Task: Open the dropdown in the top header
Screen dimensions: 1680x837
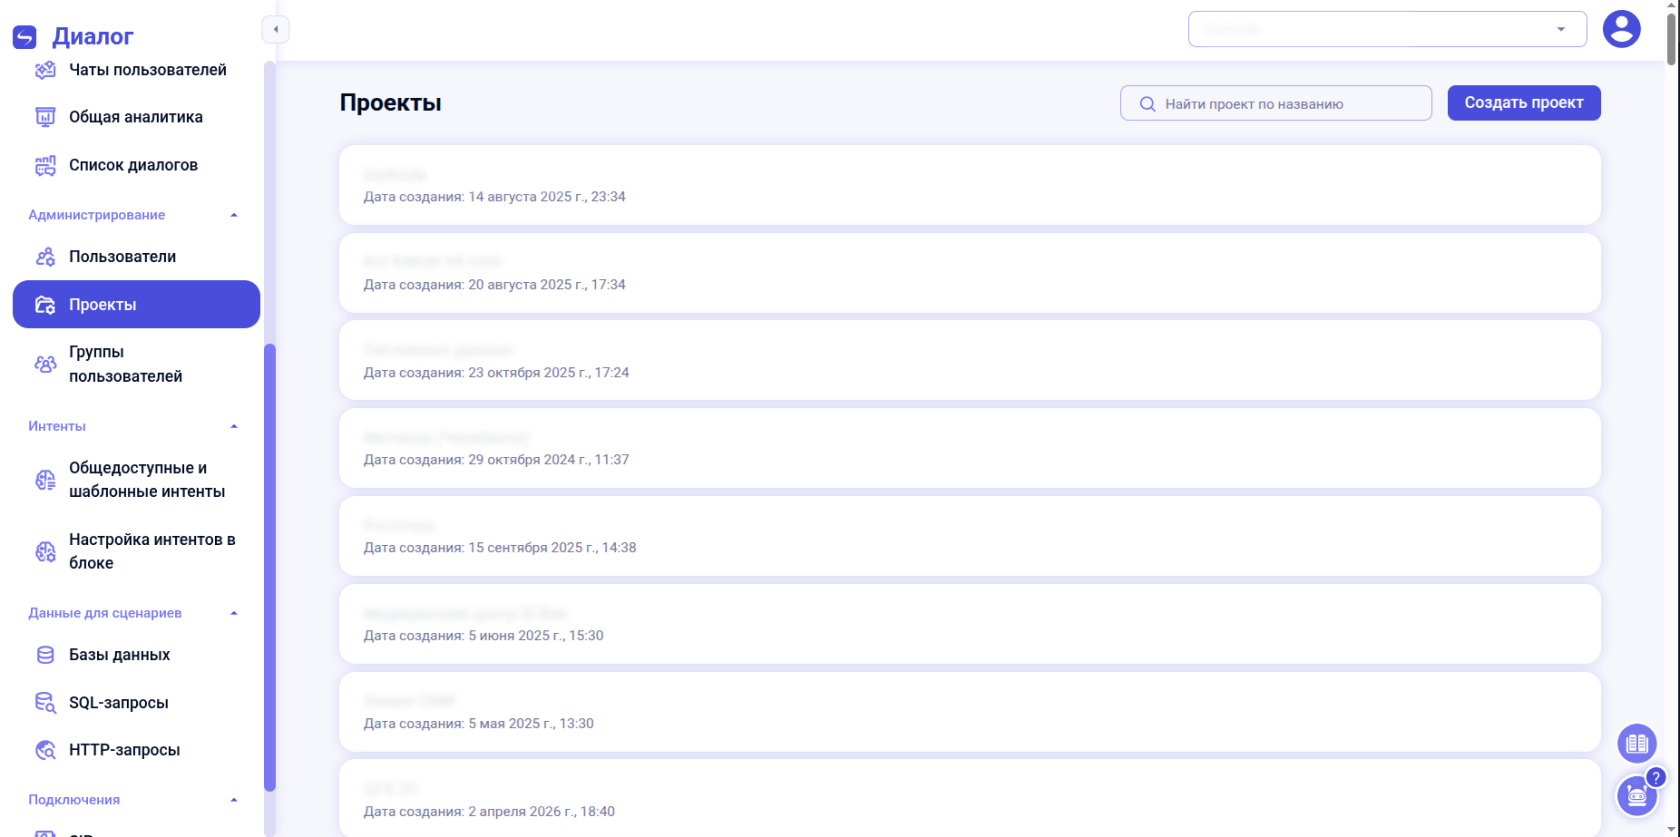Action: click(x=1387, y=29)
